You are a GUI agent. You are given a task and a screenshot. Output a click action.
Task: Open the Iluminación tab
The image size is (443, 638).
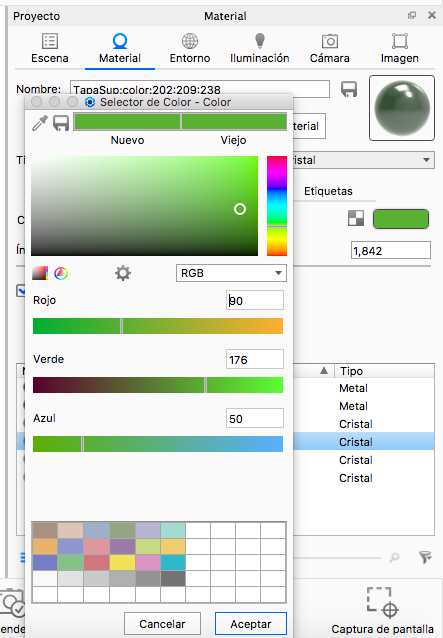[x=260, y=48]
